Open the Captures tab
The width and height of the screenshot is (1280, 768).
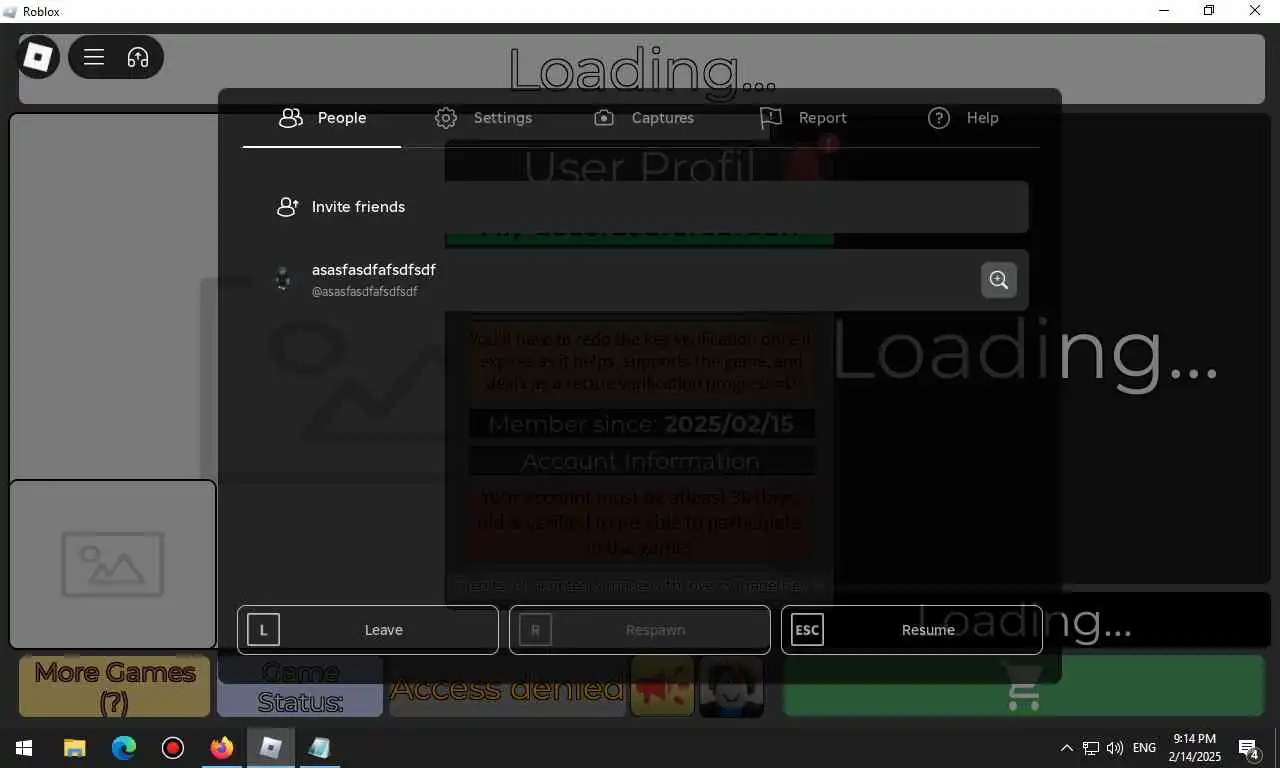point(643,118)
